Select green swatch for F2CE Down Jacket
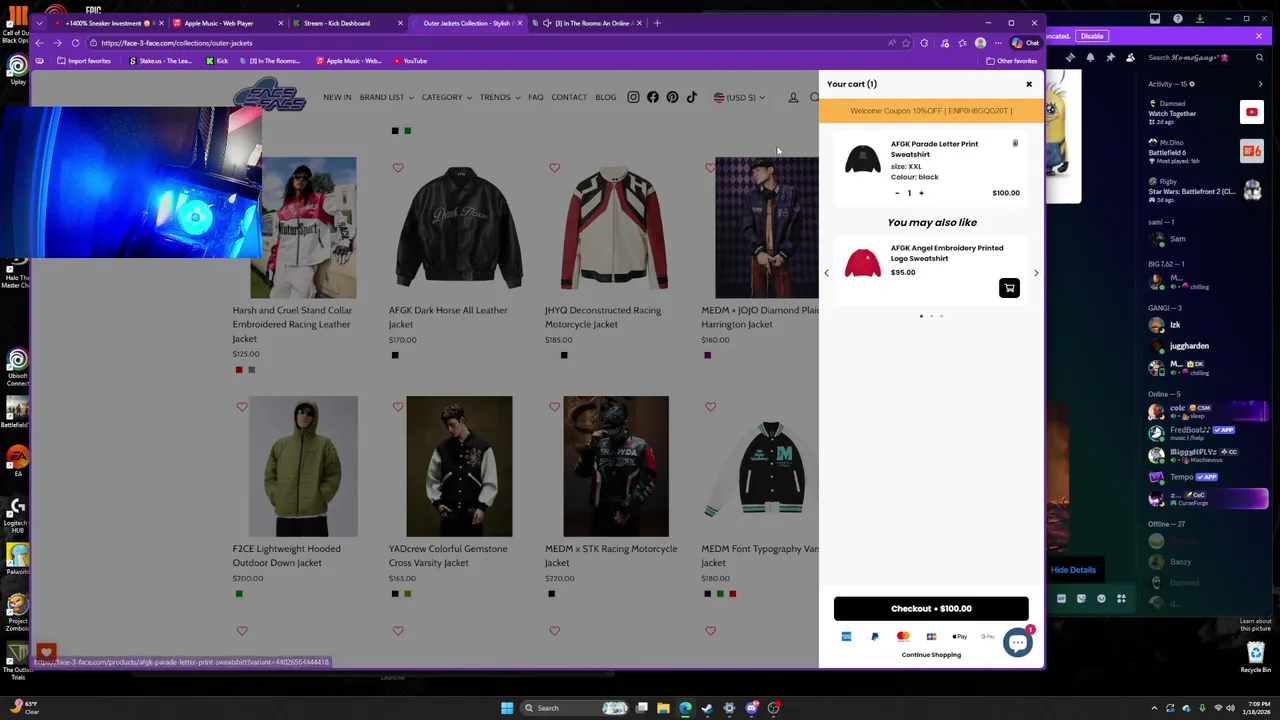1280x720 pixels. click(239, 594)
